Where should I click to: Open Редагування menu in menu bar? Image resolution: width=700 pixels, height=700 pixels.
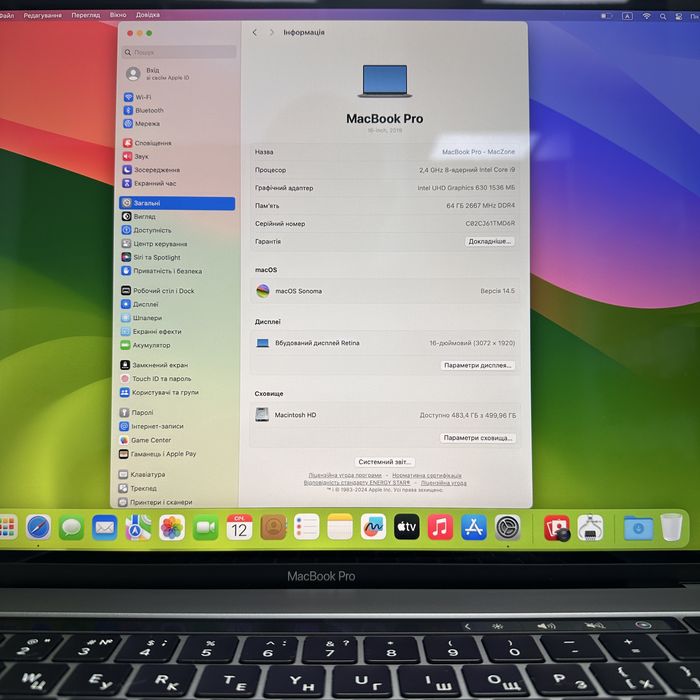click(x=42, y=15)
